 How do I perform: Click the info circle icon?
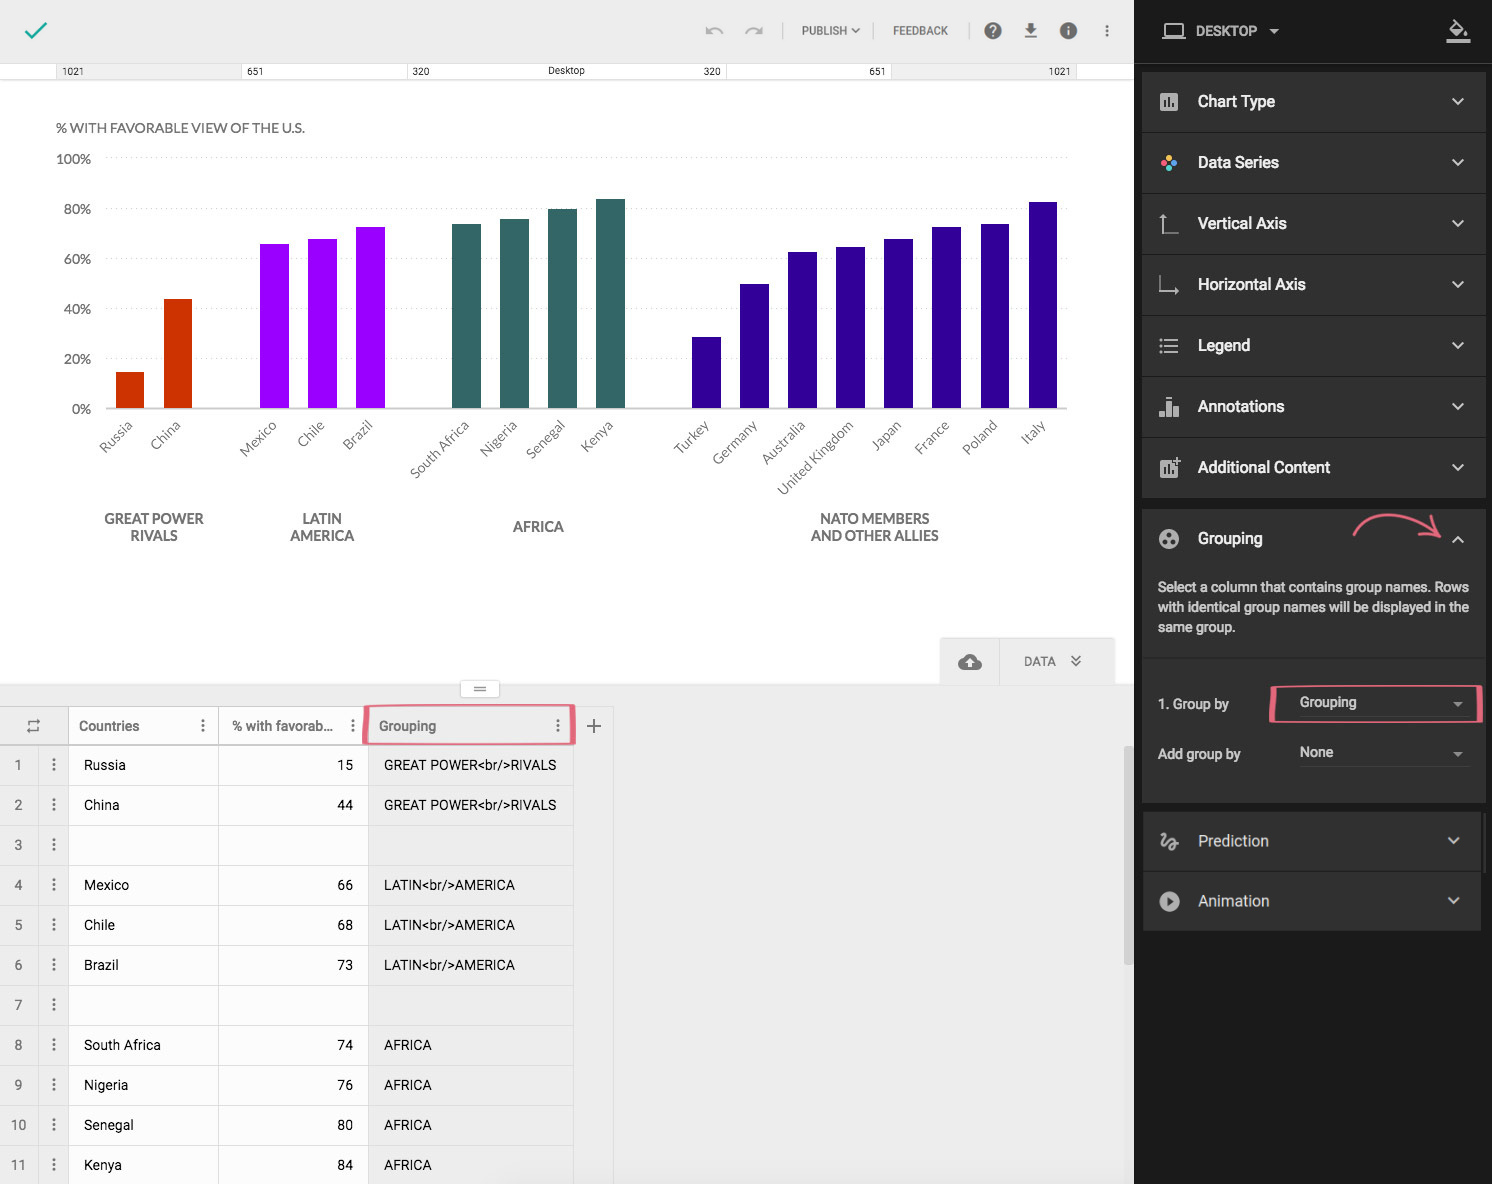click(x=1068, y=31)
